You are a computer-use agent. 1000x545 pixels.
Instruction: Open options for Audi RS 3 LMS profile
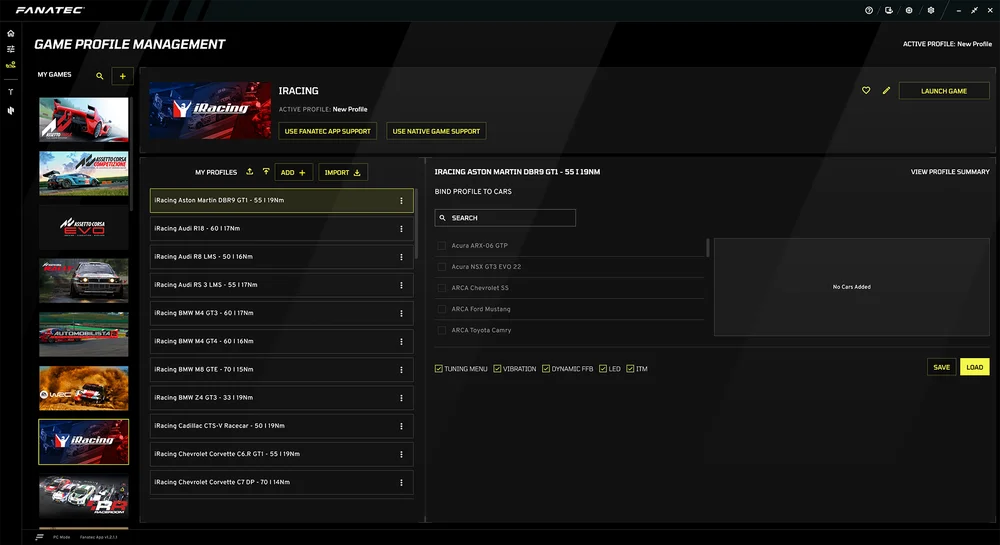(x=401, y=285)
